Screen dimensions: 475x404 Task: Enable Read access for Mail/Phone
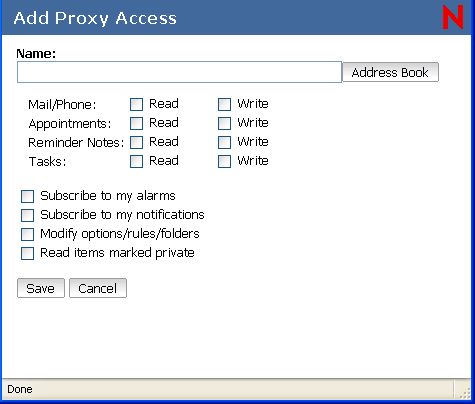(136, 104)
